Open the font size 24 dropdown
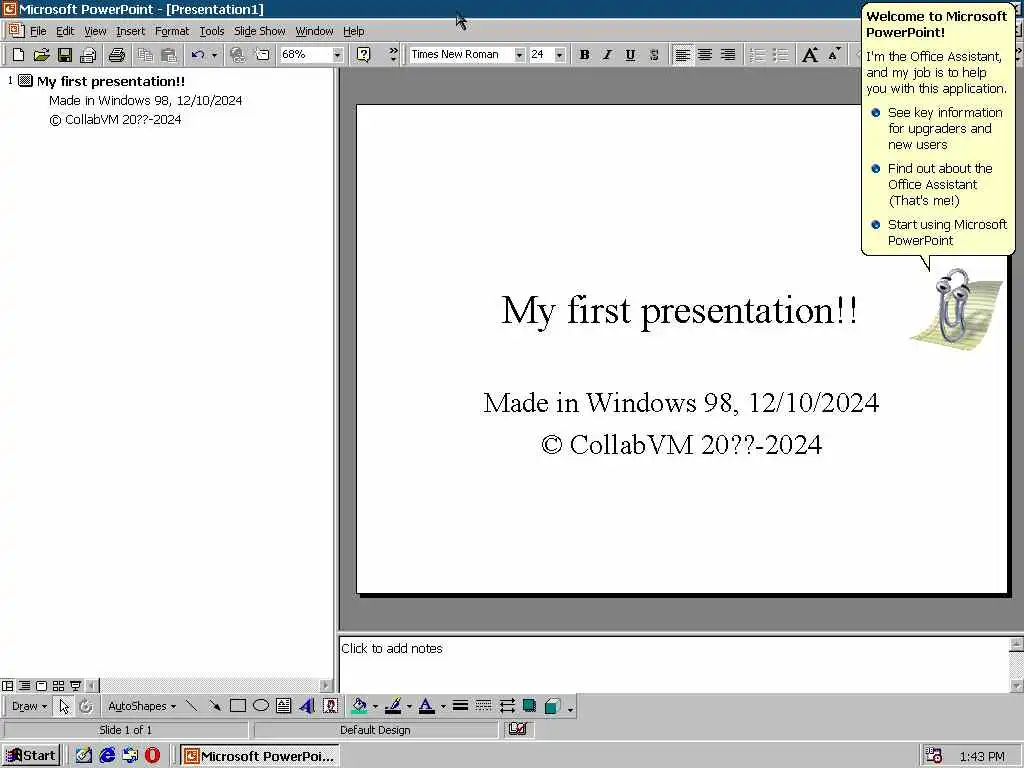This screenshot has height=768, width=1024. (x=560, y=55)
